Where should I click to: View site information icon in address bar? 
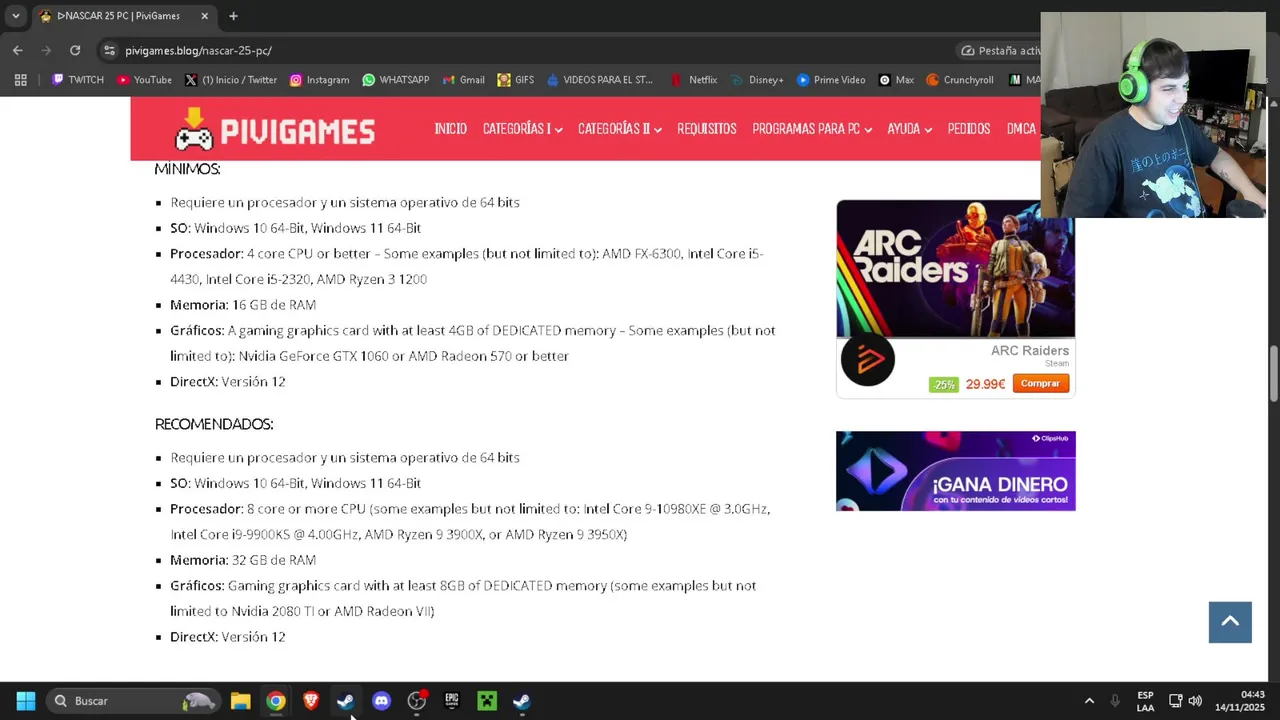coord(109,50)
